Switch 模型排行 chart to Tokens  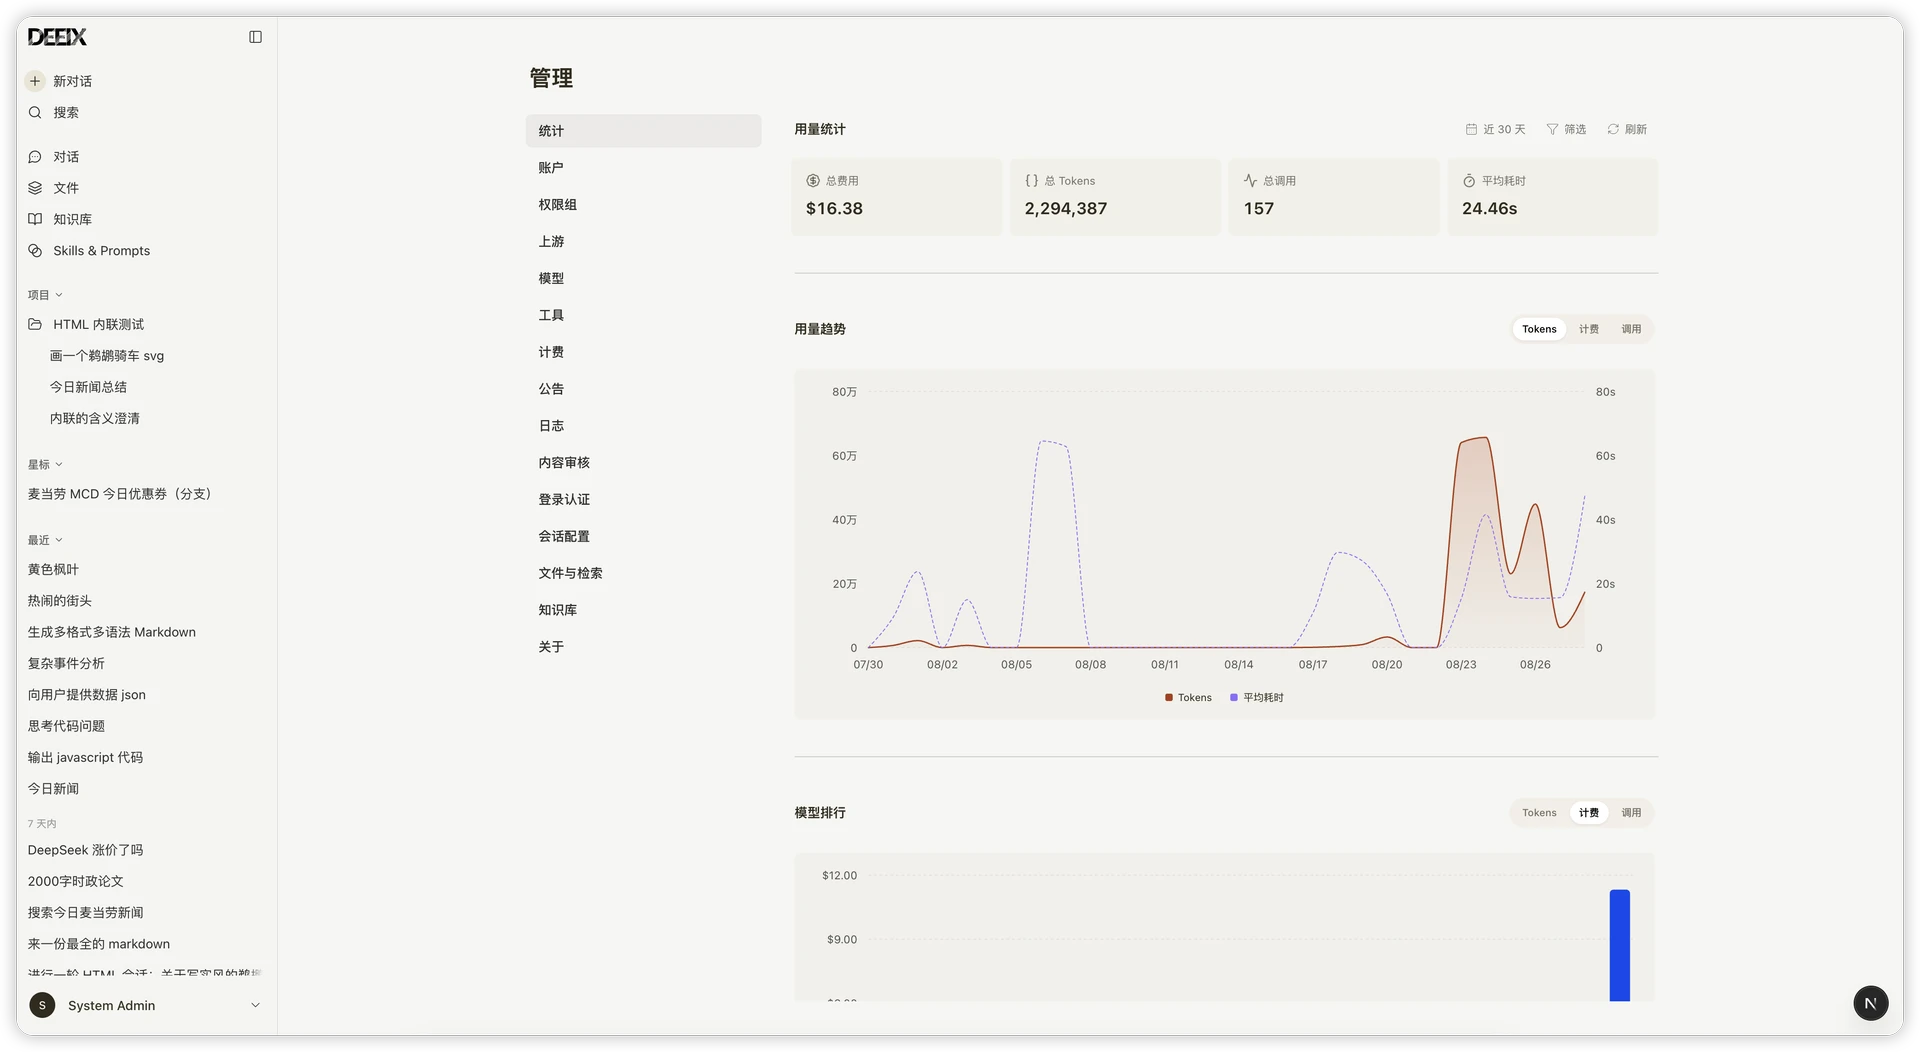1539,813
